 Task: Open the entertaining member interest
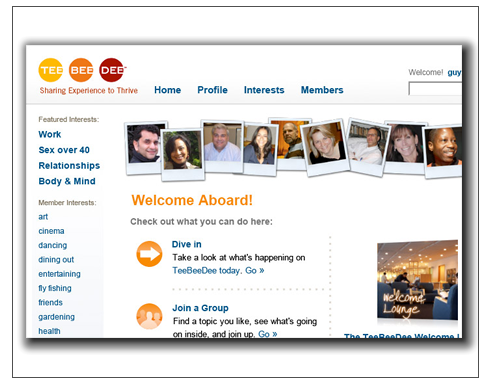(x=59, y=274)
